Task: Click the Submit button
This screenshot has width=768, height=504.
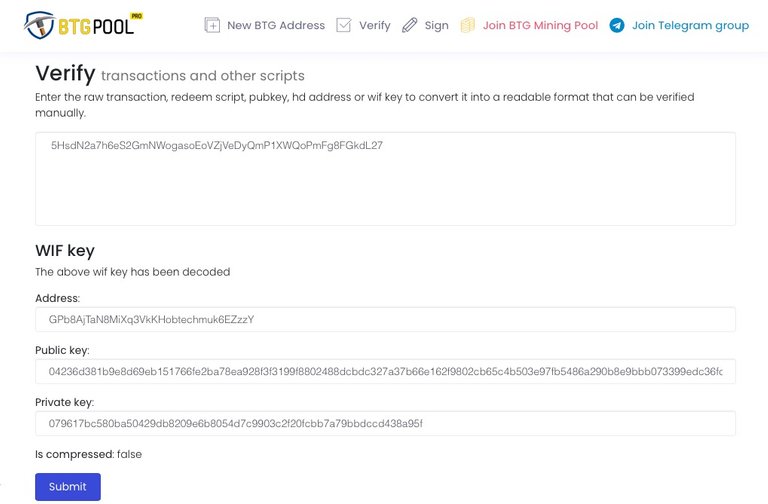Action: tap(68, 486)
